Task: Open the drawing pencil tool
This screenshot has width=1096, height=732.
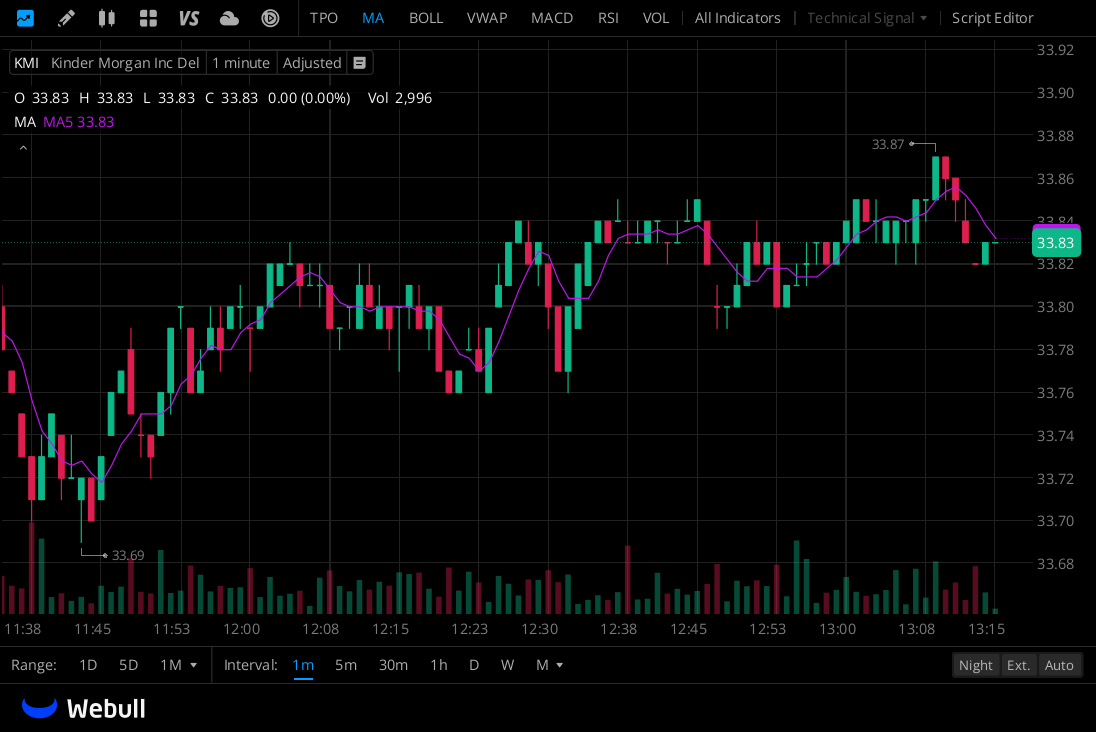Action: coord(66,18)
